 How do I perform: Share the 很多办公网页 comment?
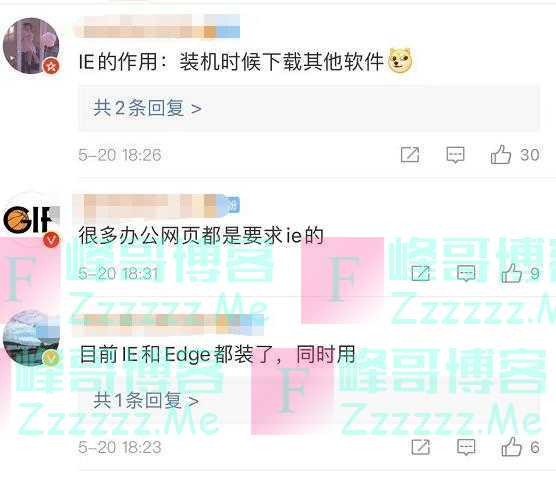click(420, 273)
